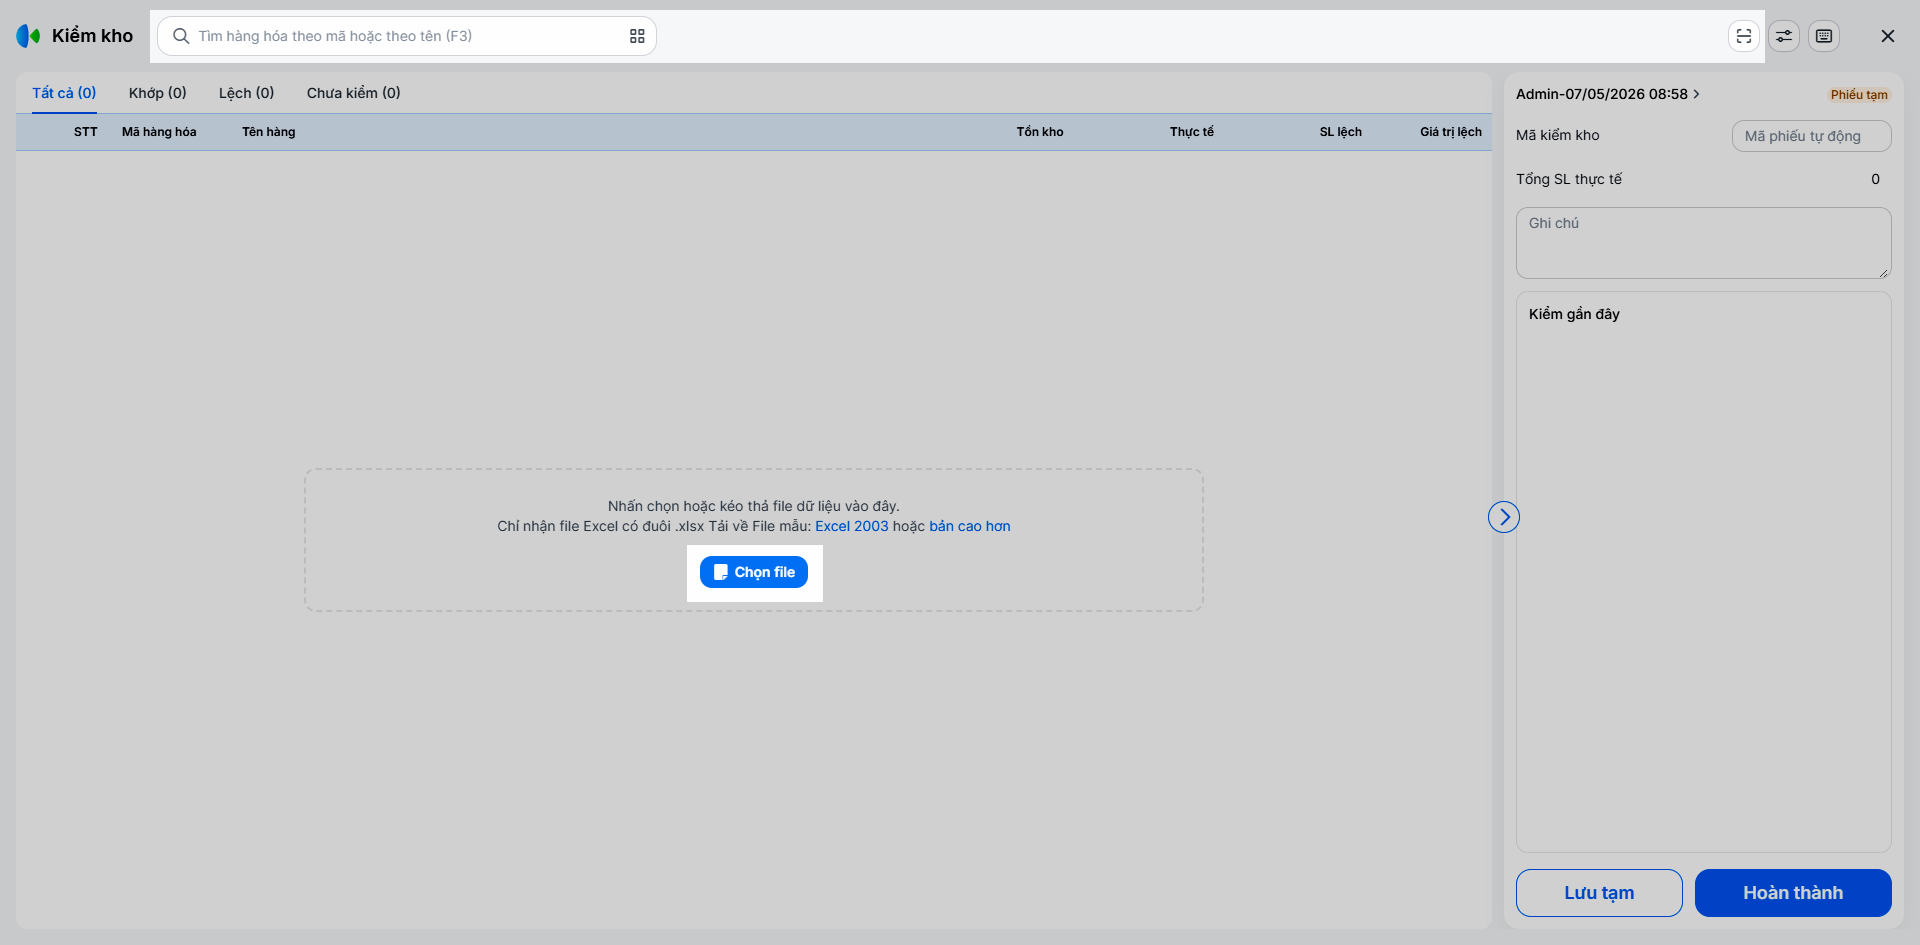Image resolution: width=1920 pixels, height=945 pixels.
Task: Focus the Mã phiếu tự động field
Action: point(1811,136)
